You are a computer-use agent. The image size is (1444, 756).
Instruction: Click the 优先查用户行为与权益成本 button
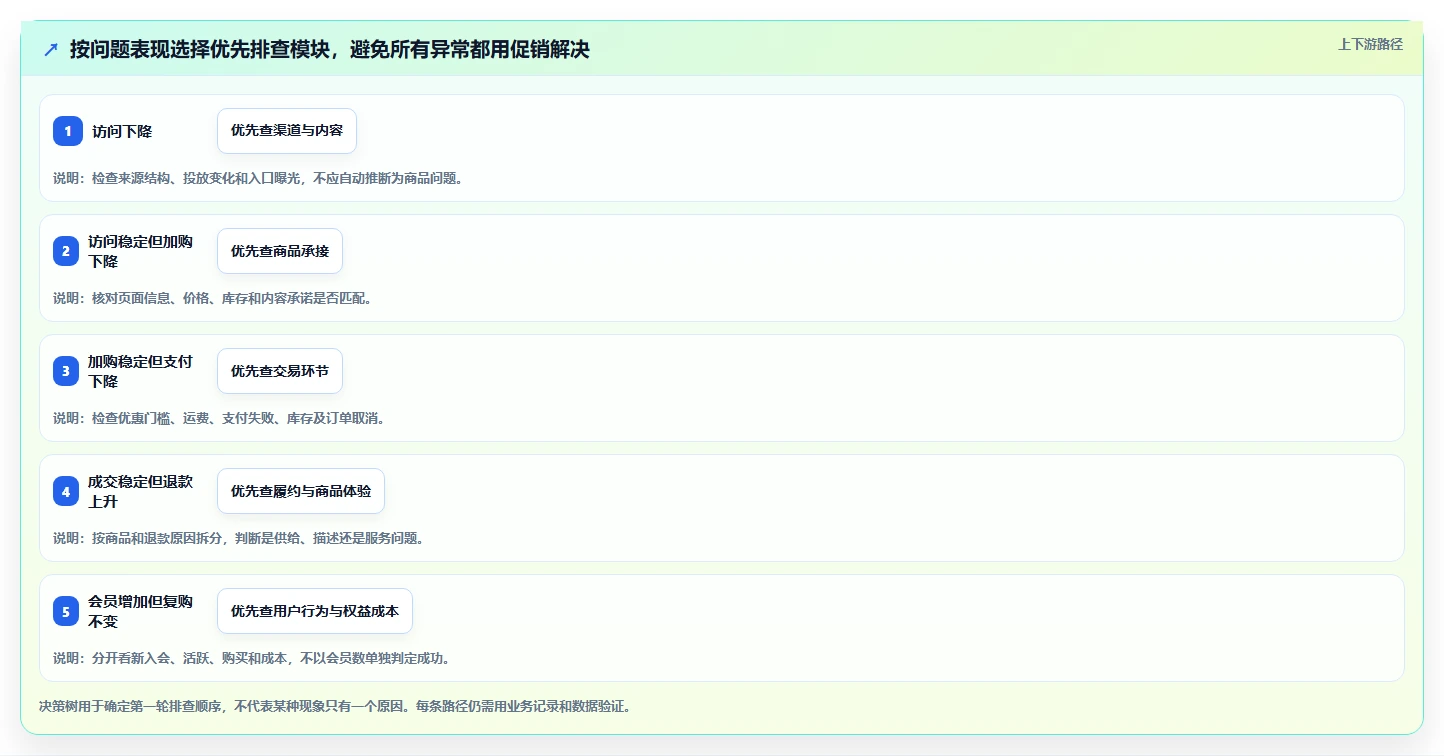[x=315, y=611]
